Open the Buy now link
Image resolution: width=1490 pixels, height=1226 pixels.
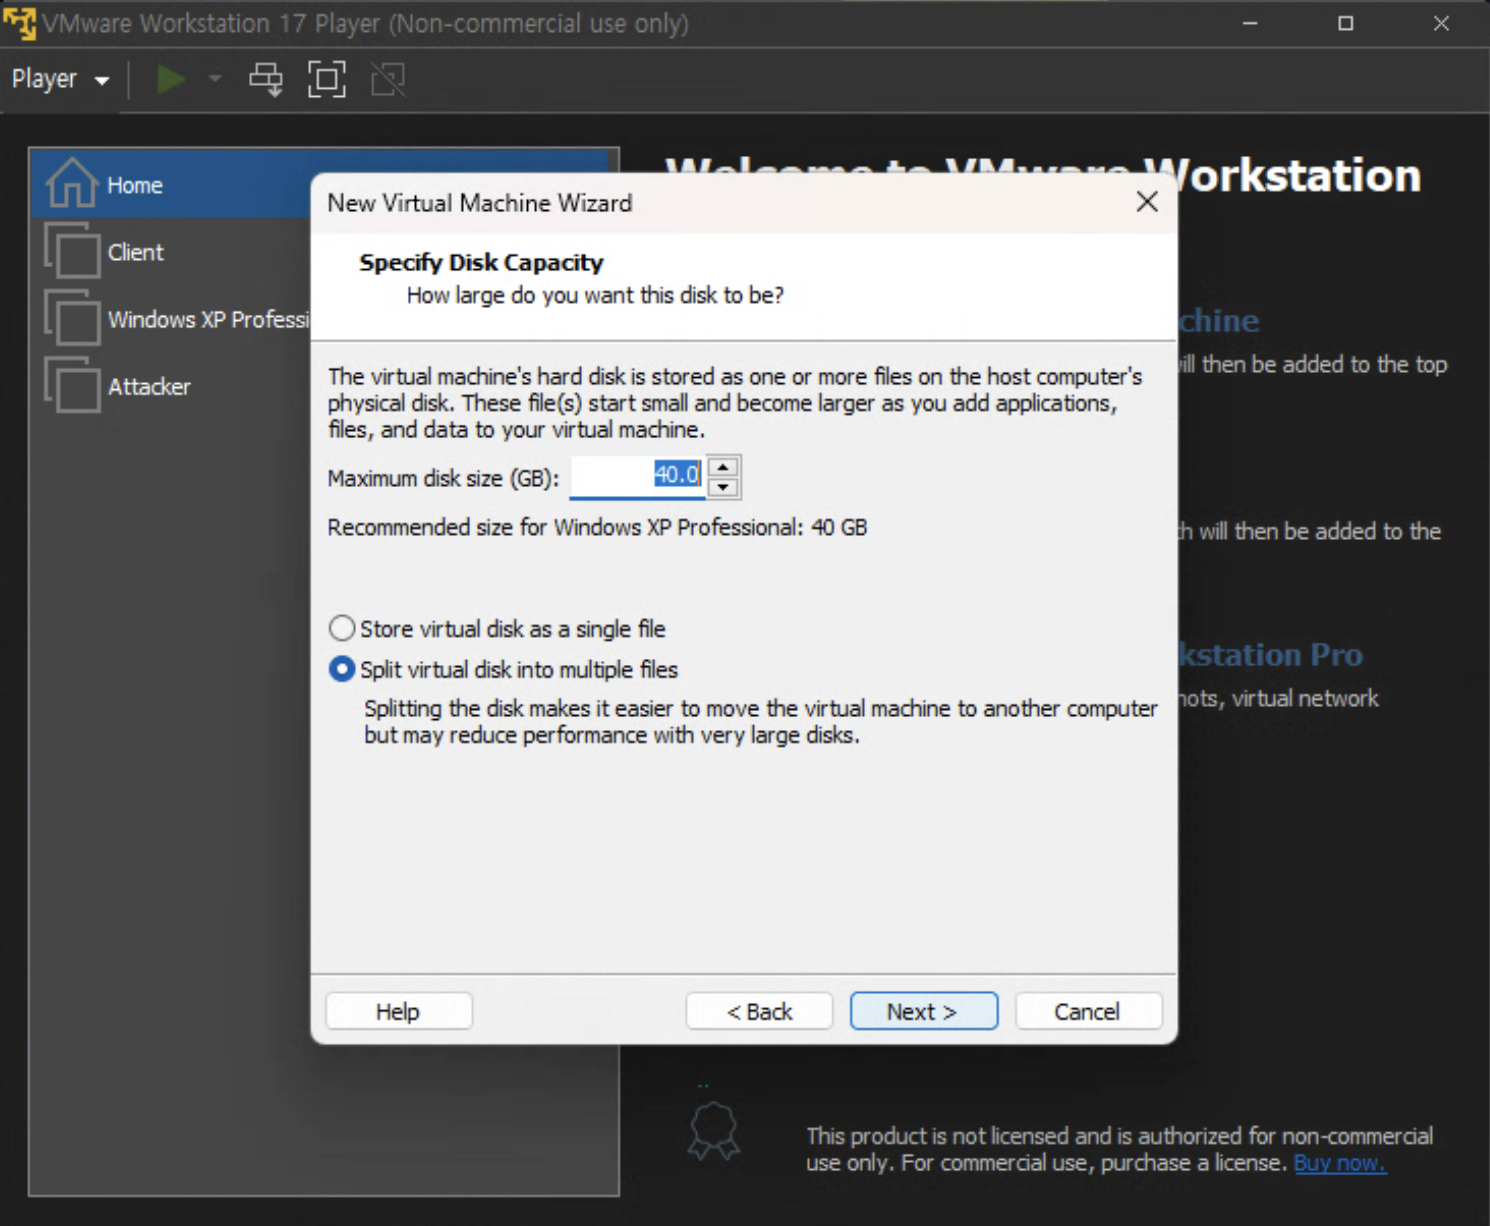1339,1163
